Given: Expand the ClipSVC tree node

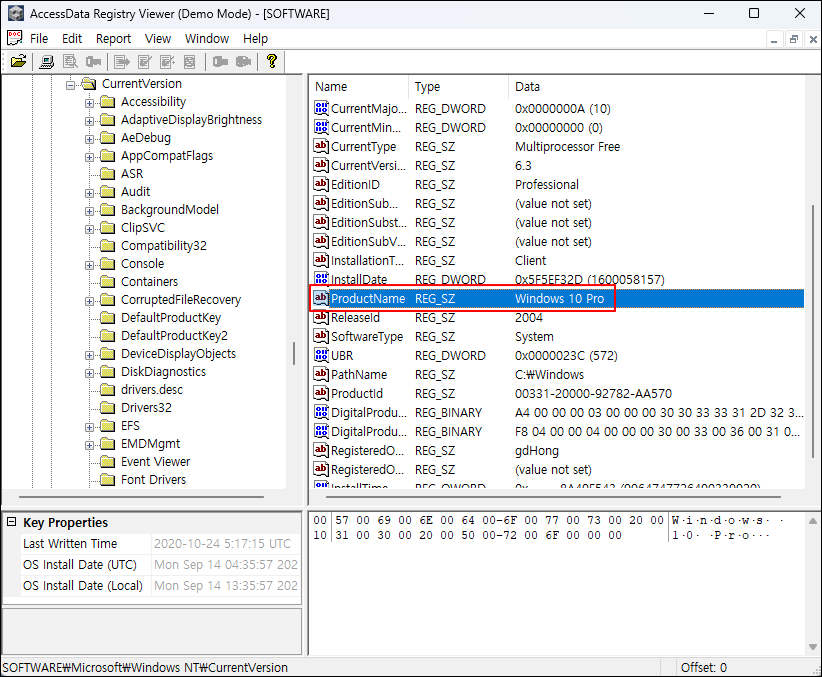Looking at the screenshot, I should pos(90,229).
